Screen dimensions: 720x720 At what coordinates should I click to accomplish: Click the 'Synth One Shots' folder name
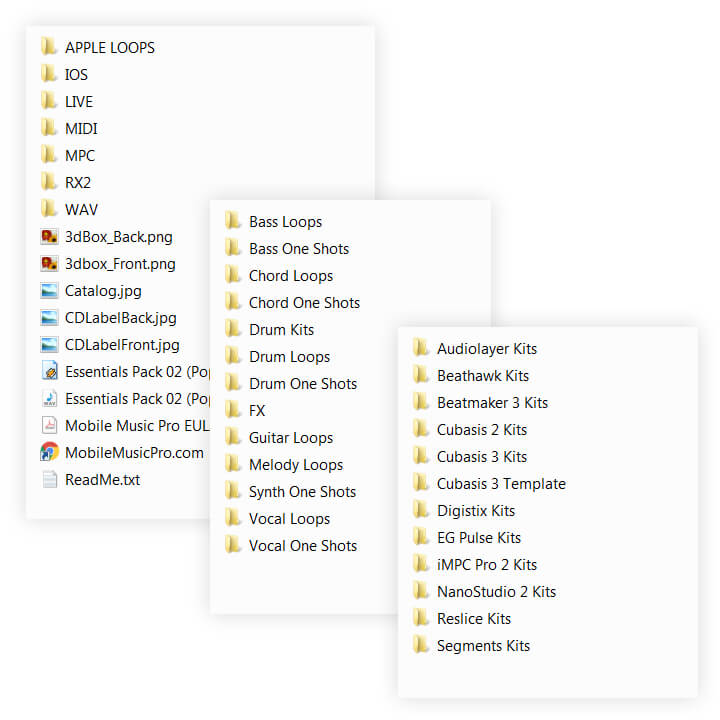303,492
